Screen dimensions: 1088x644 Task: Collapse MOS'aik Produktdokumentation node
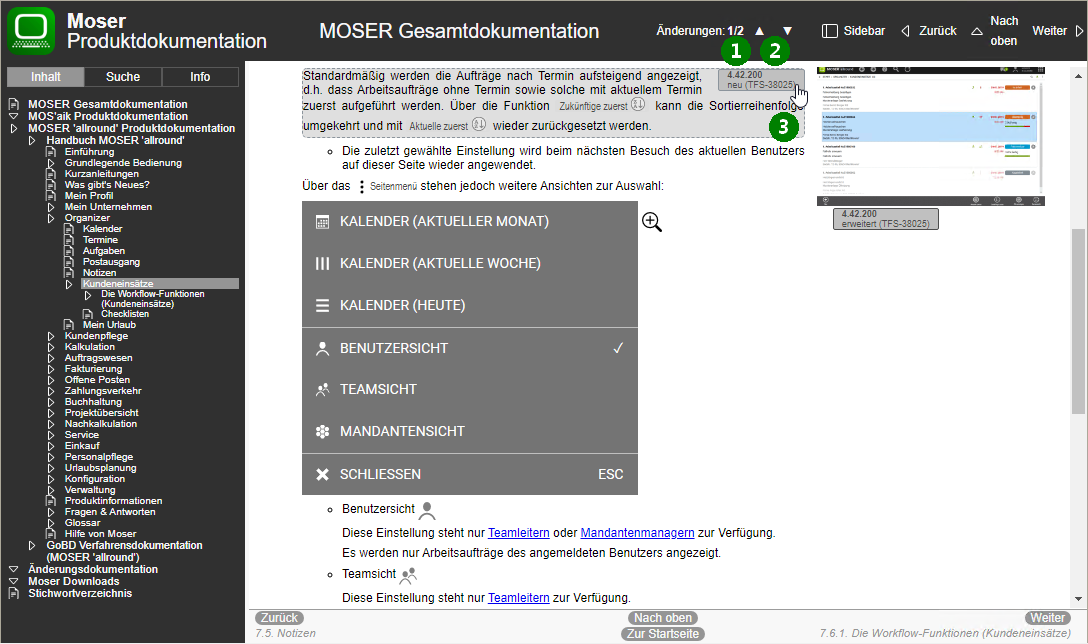[13, 117]
